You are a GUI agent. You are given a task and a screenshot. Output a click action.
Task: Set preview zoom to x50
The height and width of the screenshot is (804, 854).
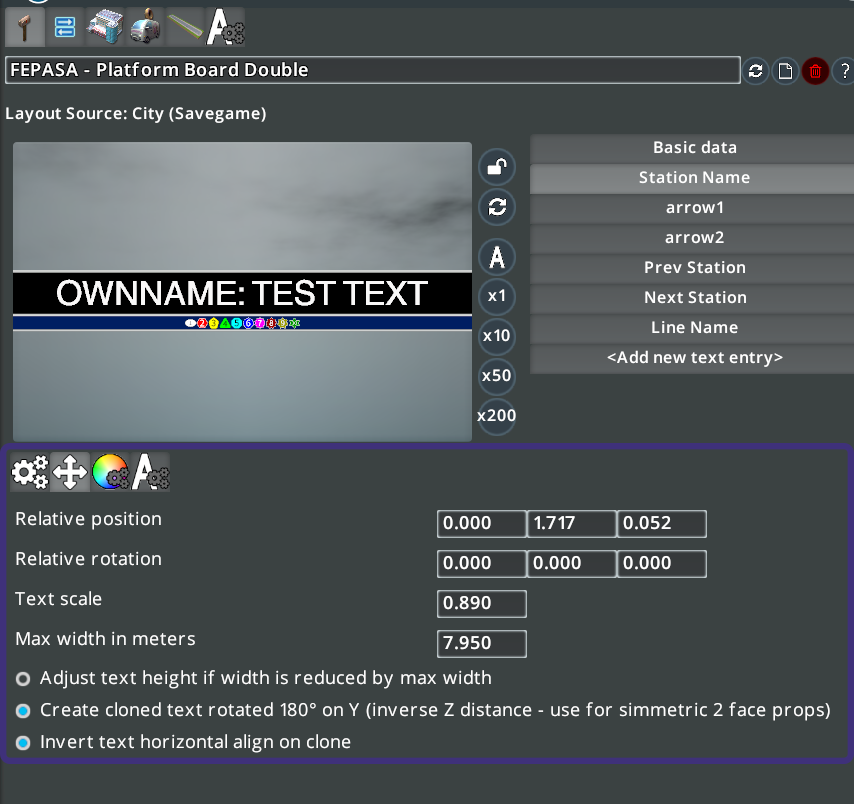[x=497, y=376]
